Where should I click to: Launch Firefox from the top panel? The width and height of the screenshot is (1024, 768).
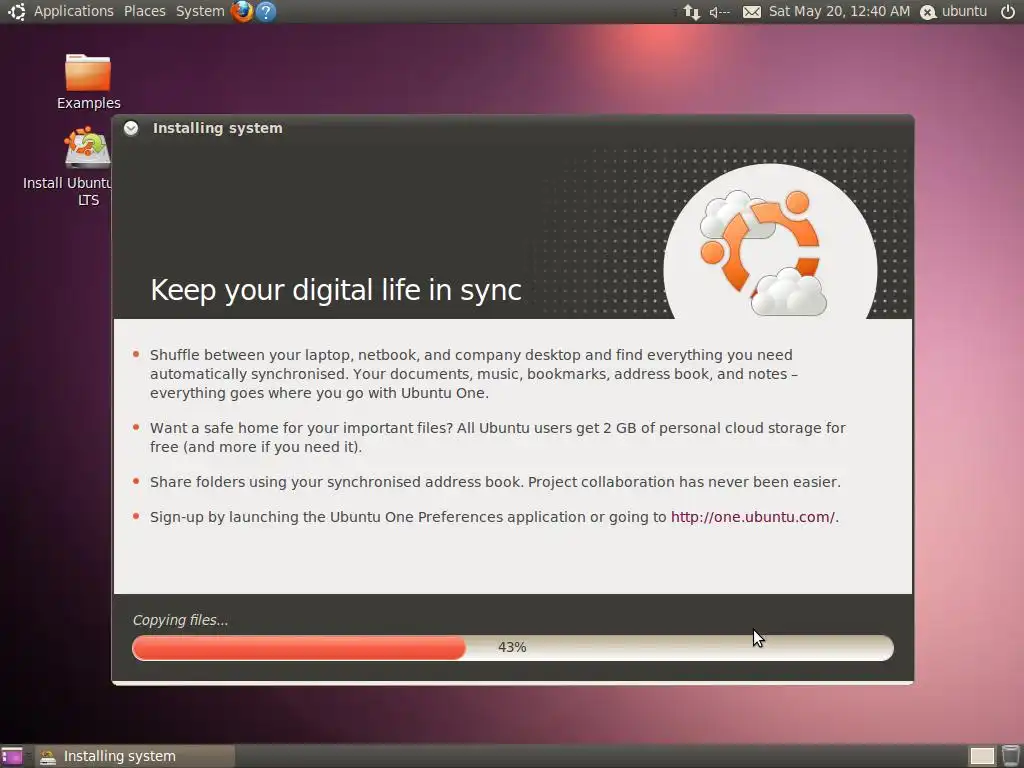click(x=242, y=11)
